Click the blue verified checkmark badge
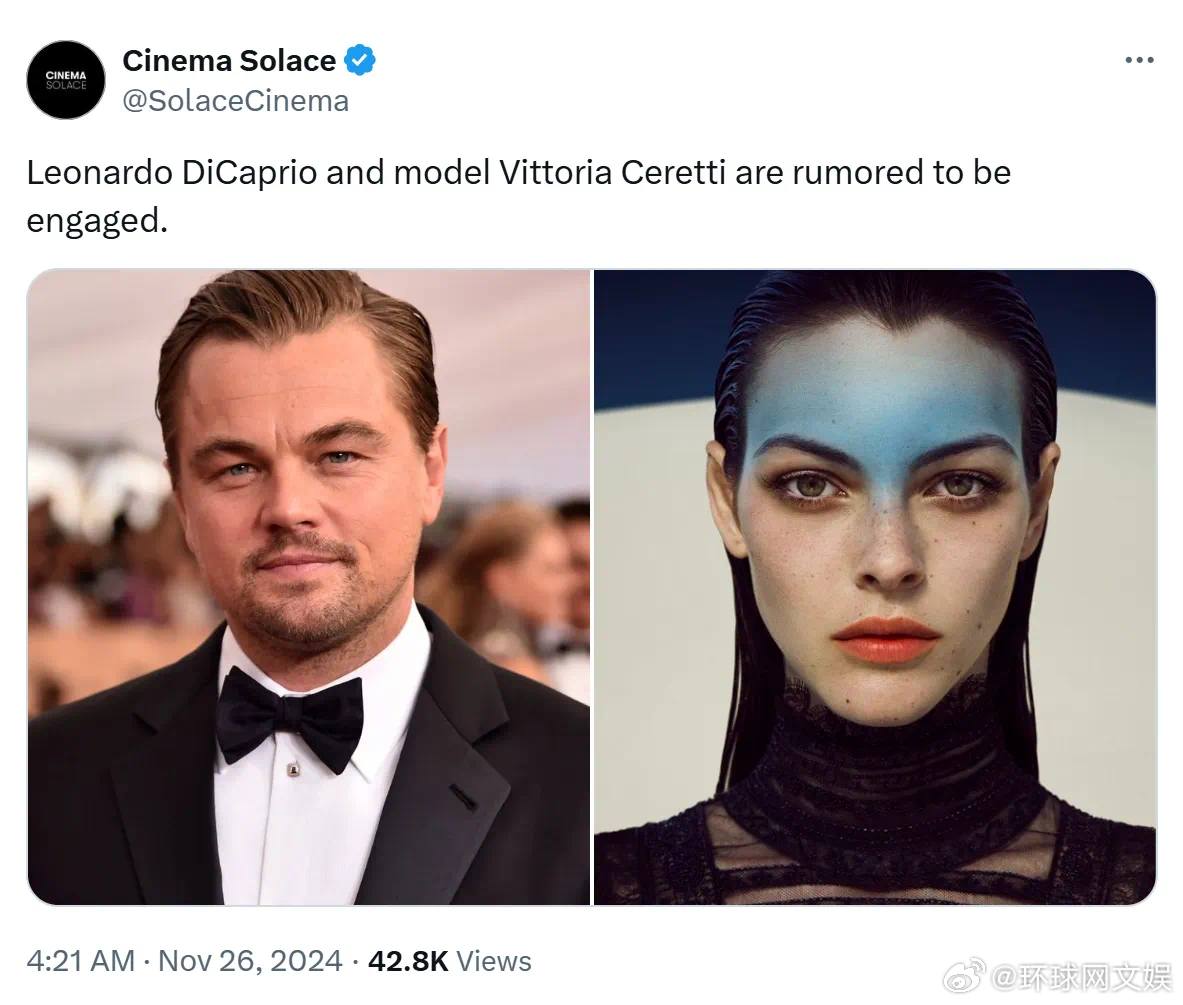Screen dimensions: 1183x1005 click(x=360, y=60)
